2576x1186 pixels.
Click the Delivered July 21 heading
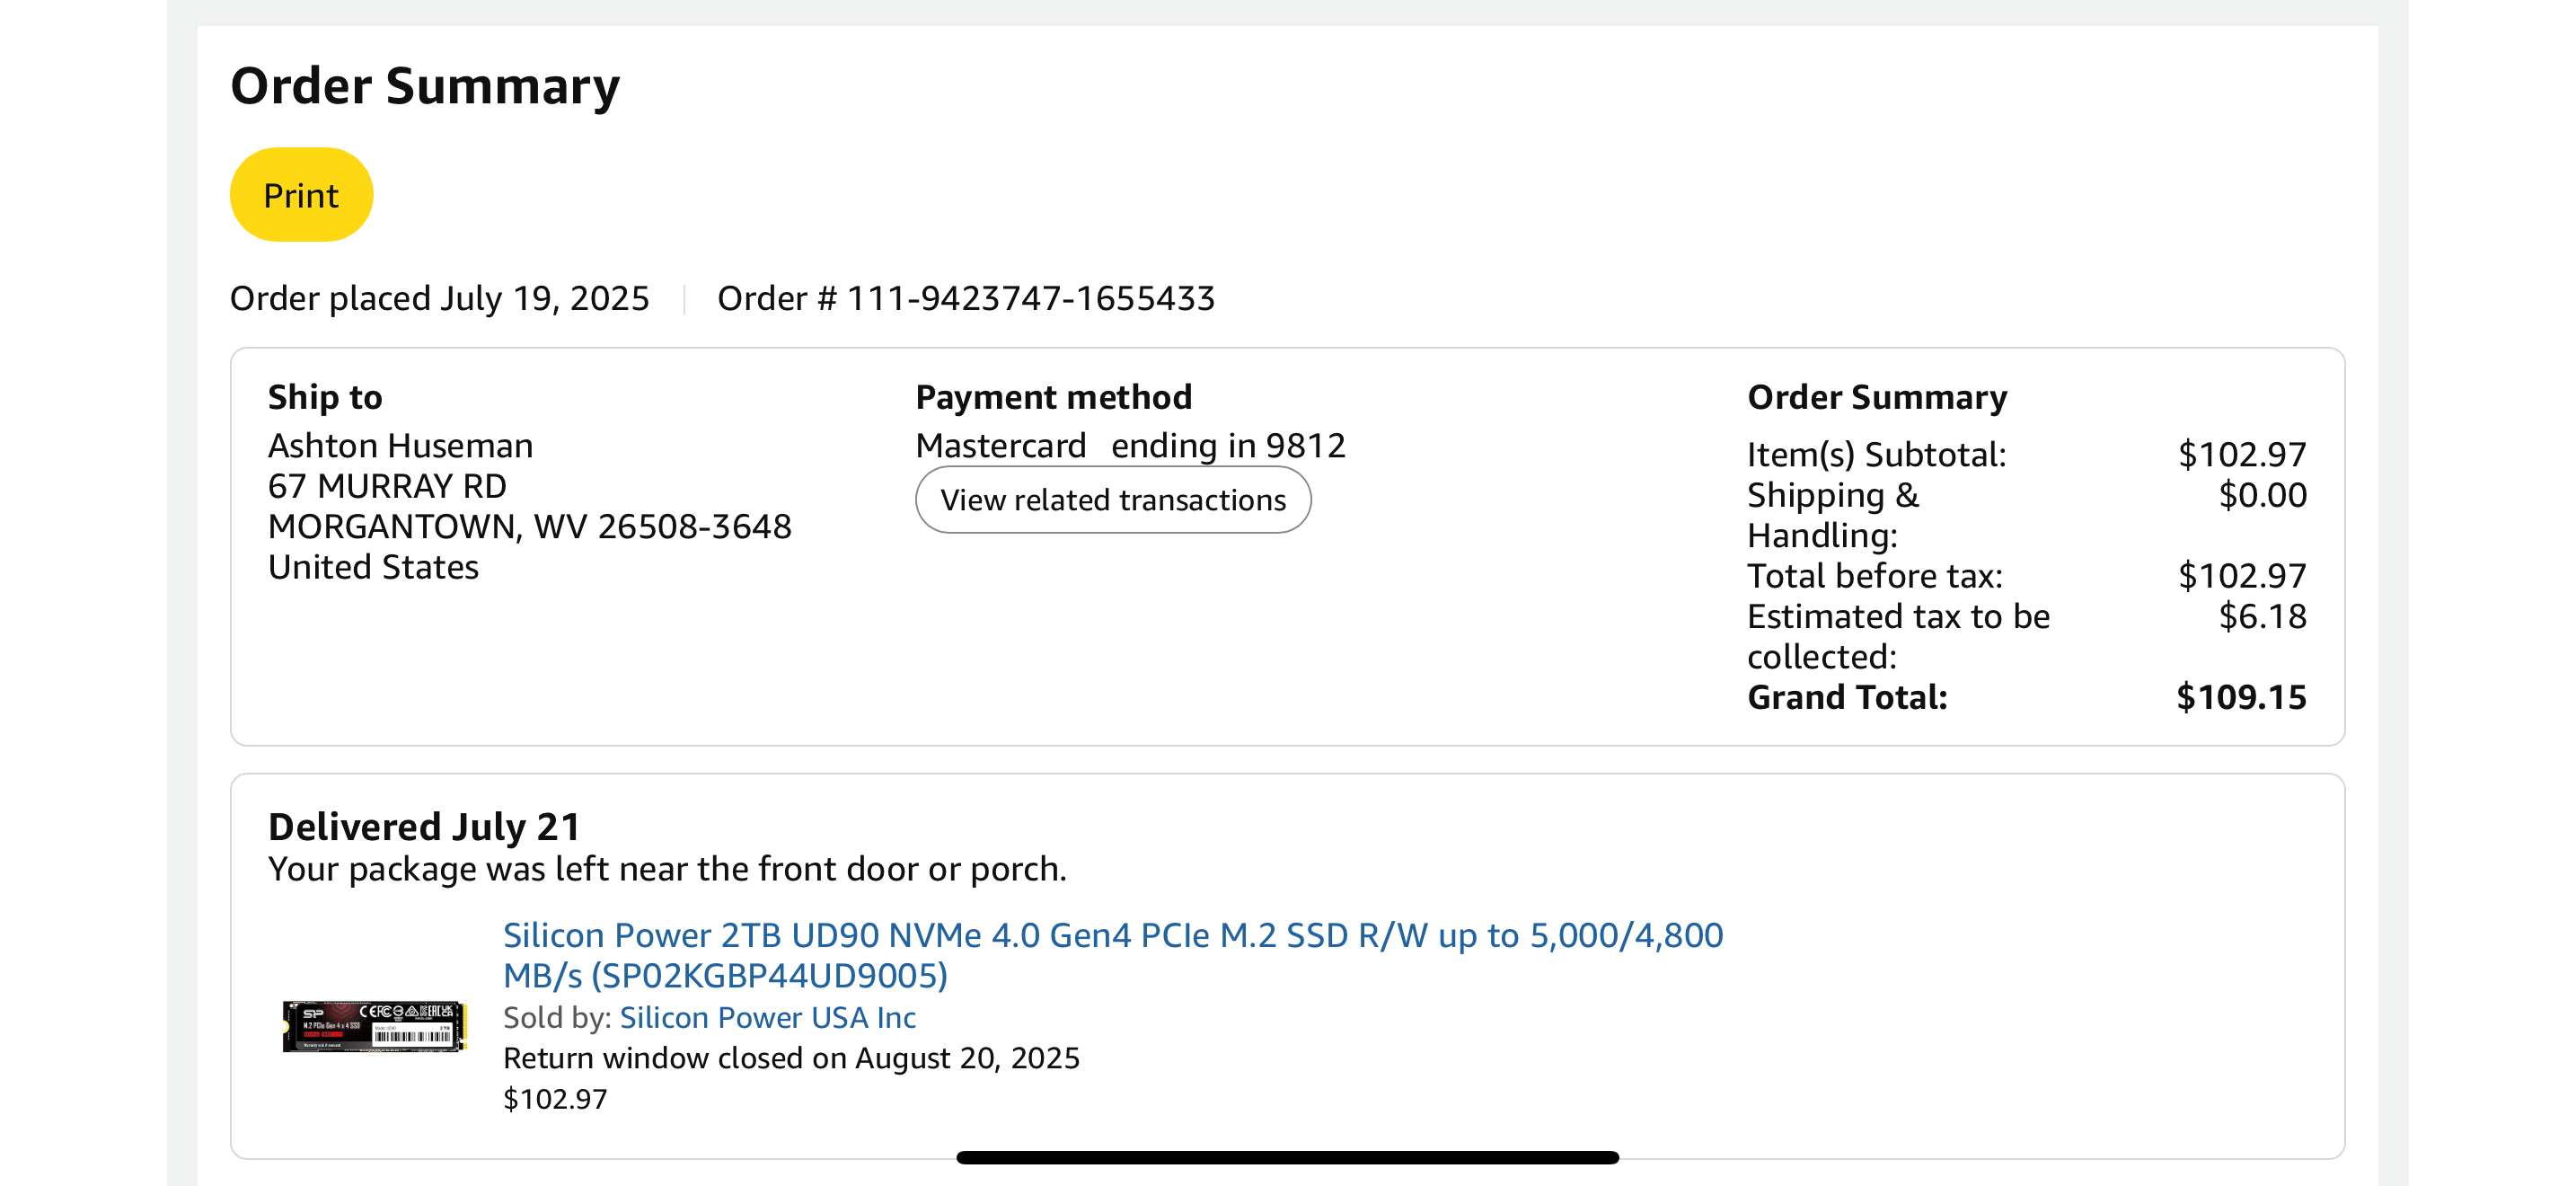tap(424, 826)
